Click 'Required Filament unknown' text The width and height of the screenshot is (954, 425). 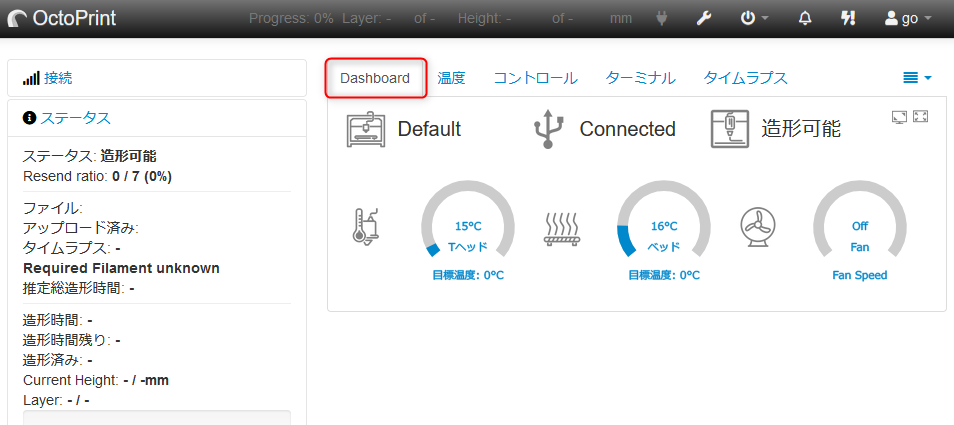[x=121, y=268]
